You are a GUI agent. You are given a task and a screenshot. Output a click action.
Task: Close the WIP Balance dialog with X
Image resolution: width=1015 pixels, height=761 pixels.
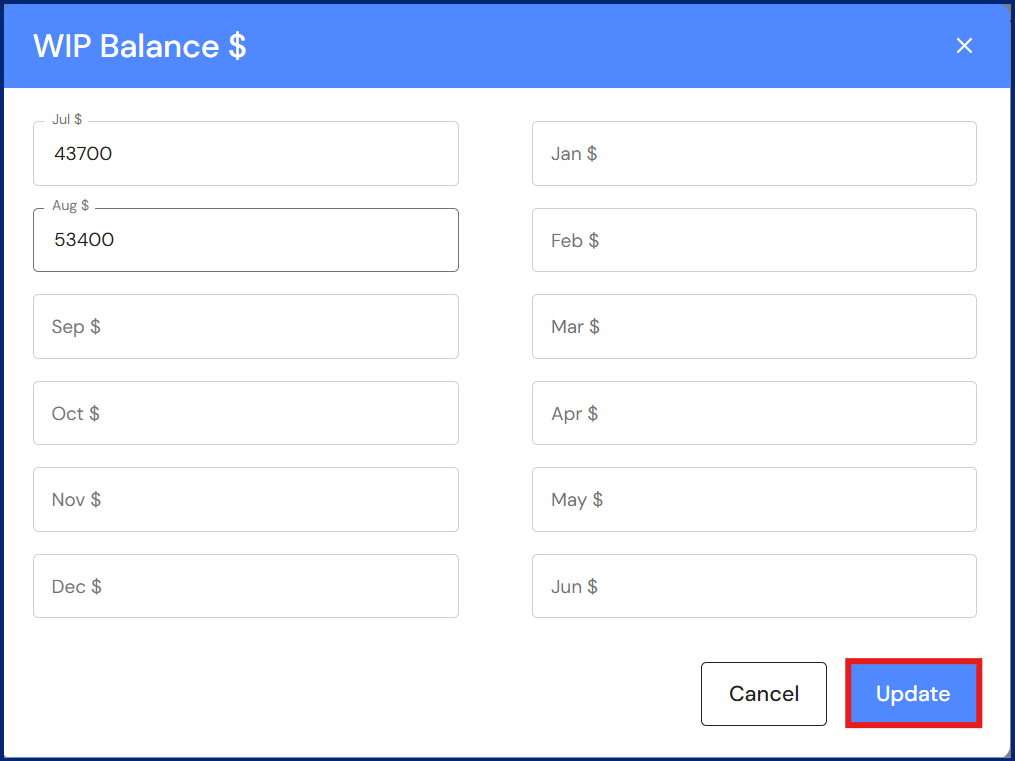coord(964,46)
